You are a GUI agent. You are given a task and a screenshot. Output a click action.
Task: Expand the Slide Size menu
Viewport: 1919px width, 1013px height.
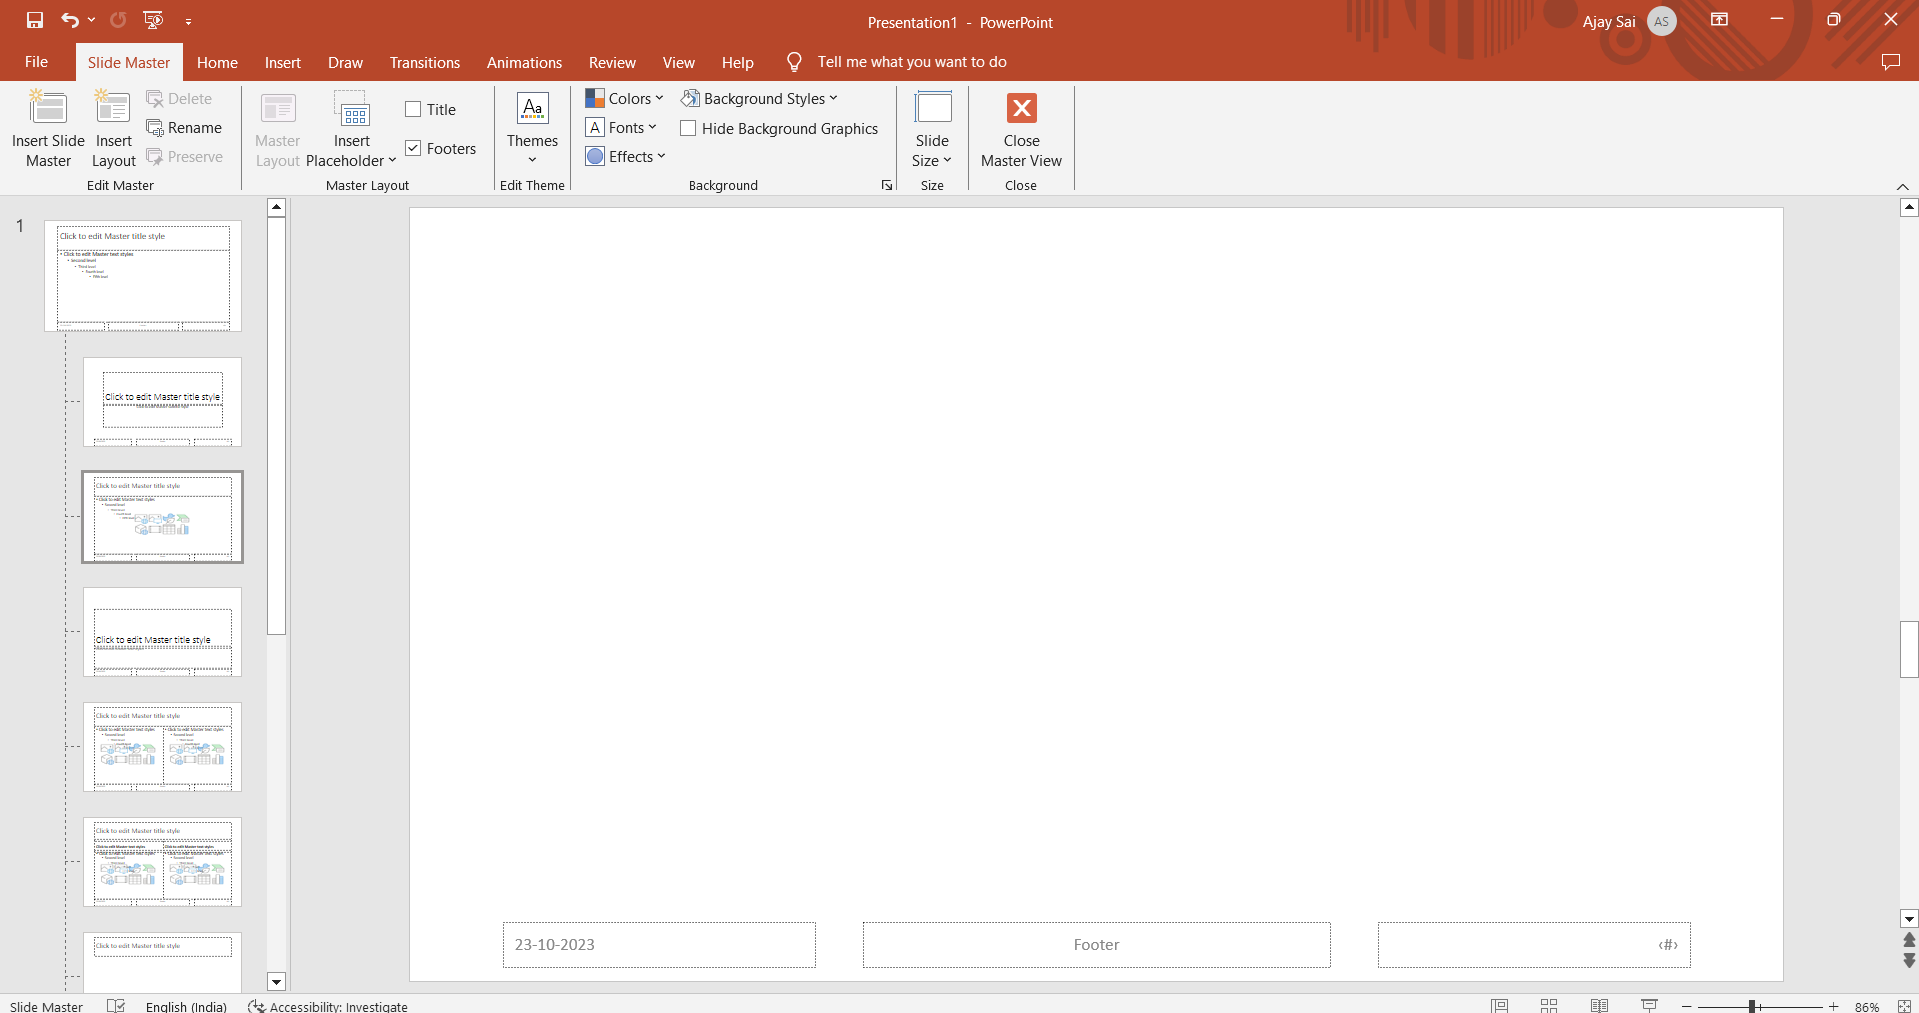tap(931, 150)
